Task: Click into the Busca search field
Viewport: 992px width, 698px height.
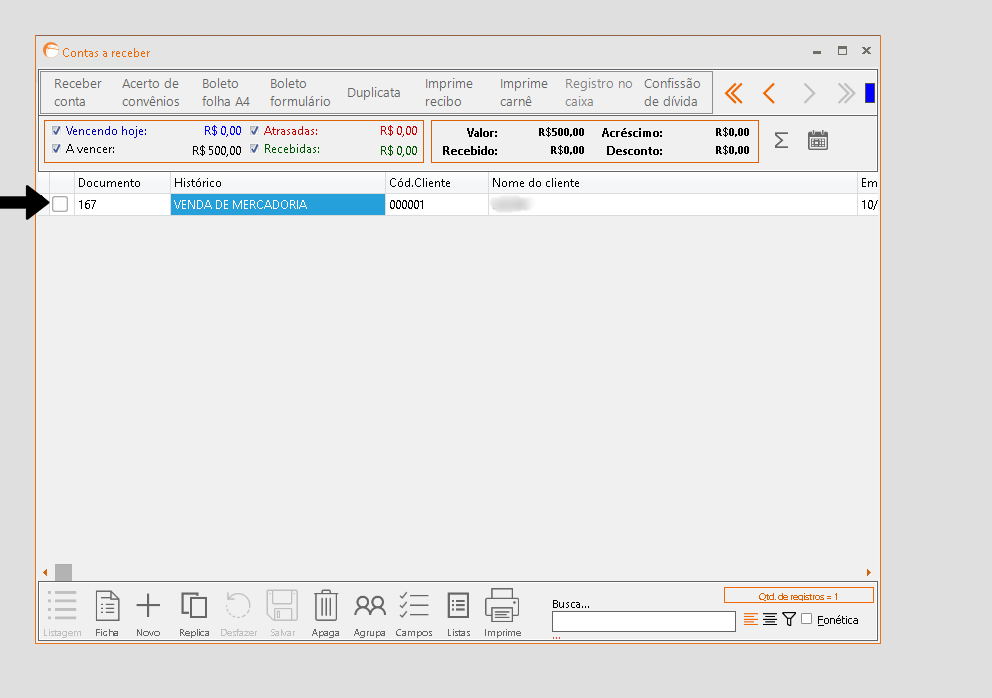Action: point(643,621)
